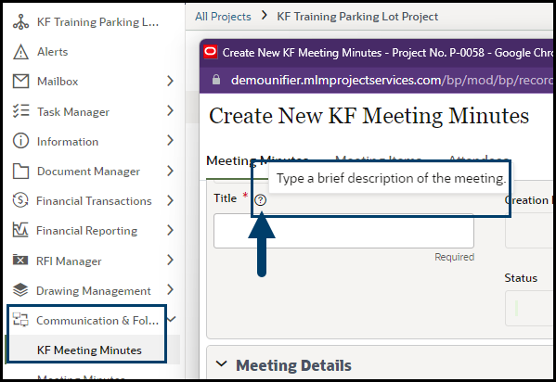Click the Financial Transactions dollar icon
Viewport: 556px width, 382px height.
tap(20, 200)
